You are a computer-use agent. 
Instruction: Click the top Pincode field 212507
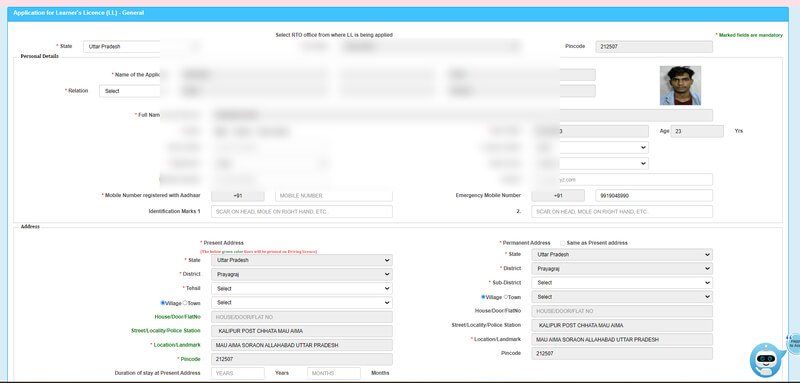(x=654, y=47)
